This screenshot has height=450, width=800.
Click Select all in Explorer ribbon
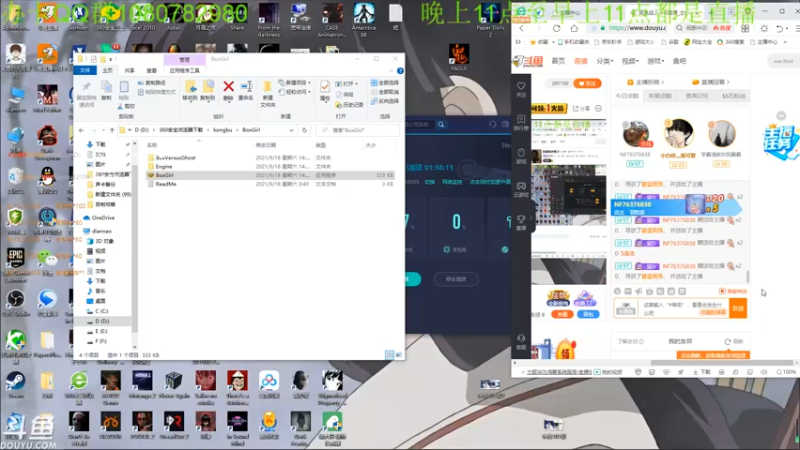(x=385, y=83)
